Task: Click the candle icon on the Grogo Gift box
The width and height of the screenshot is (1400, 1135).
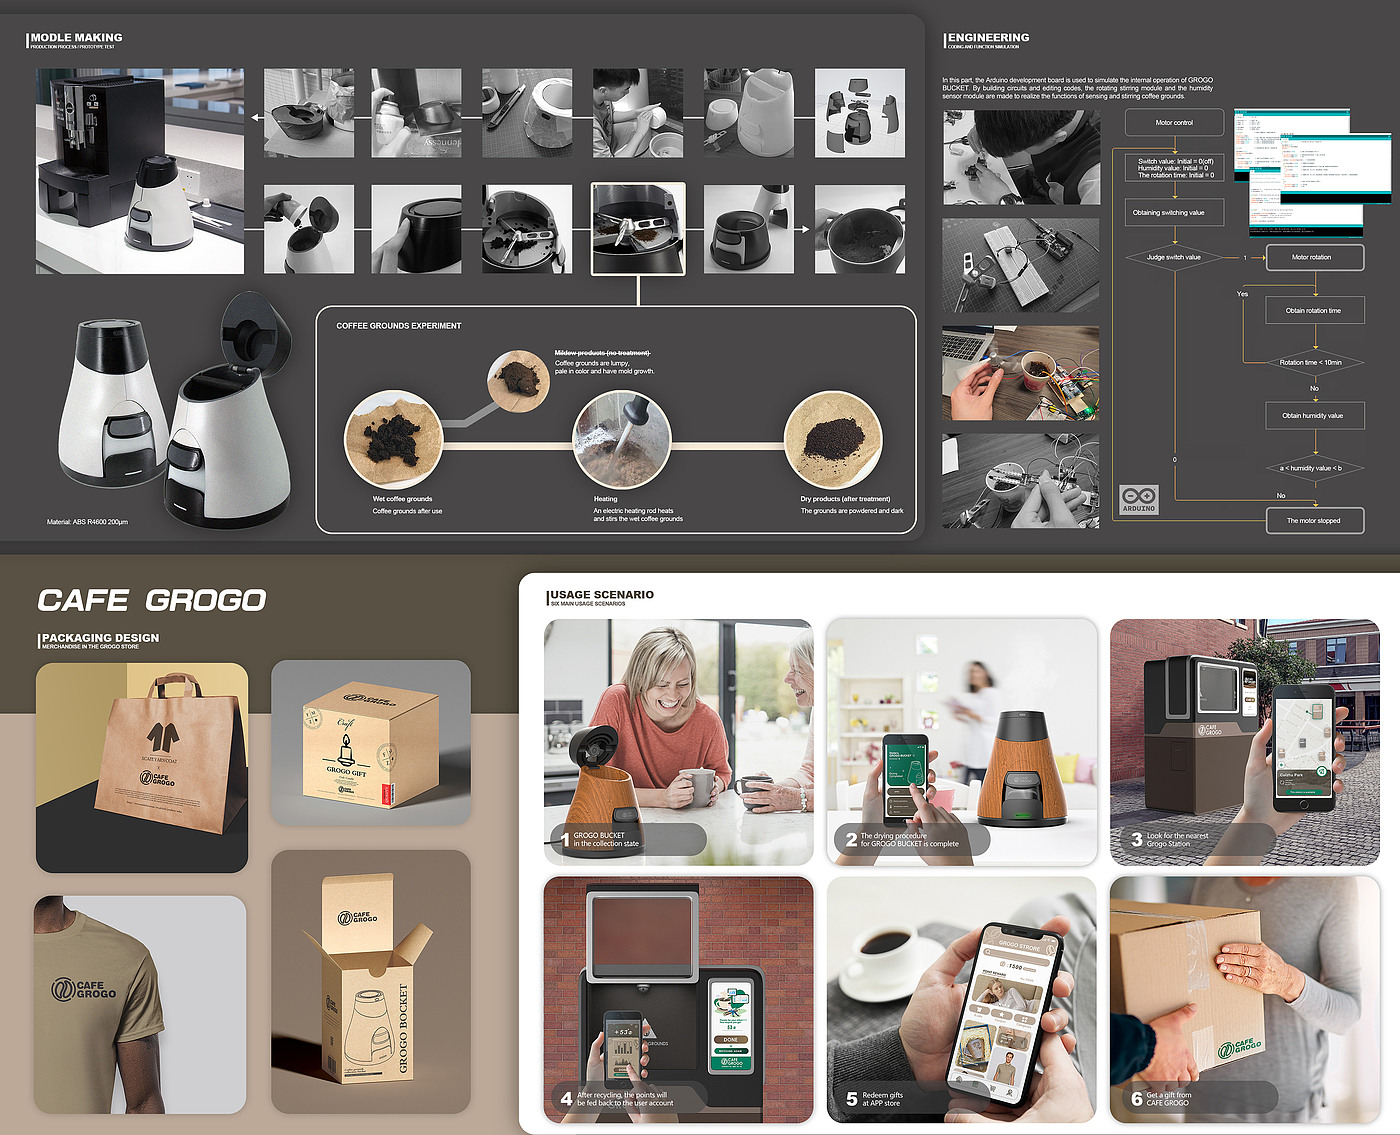Action: (x=346, y=748)
